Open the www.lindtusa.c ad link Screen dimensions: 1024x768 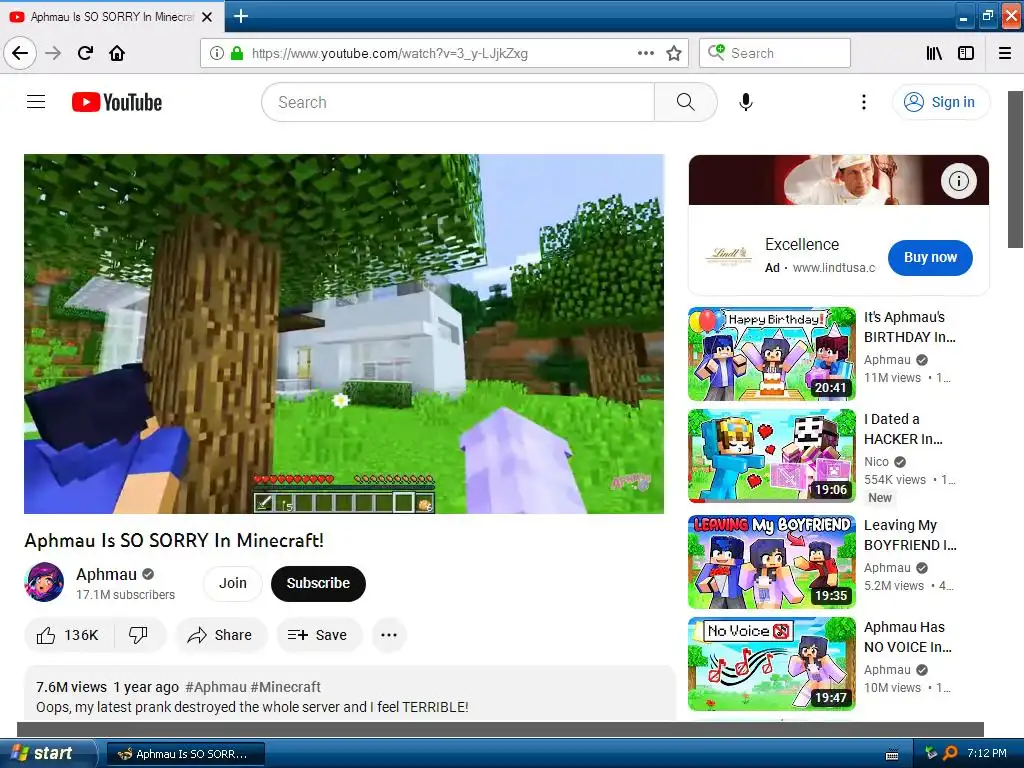(x=834, y=268)
